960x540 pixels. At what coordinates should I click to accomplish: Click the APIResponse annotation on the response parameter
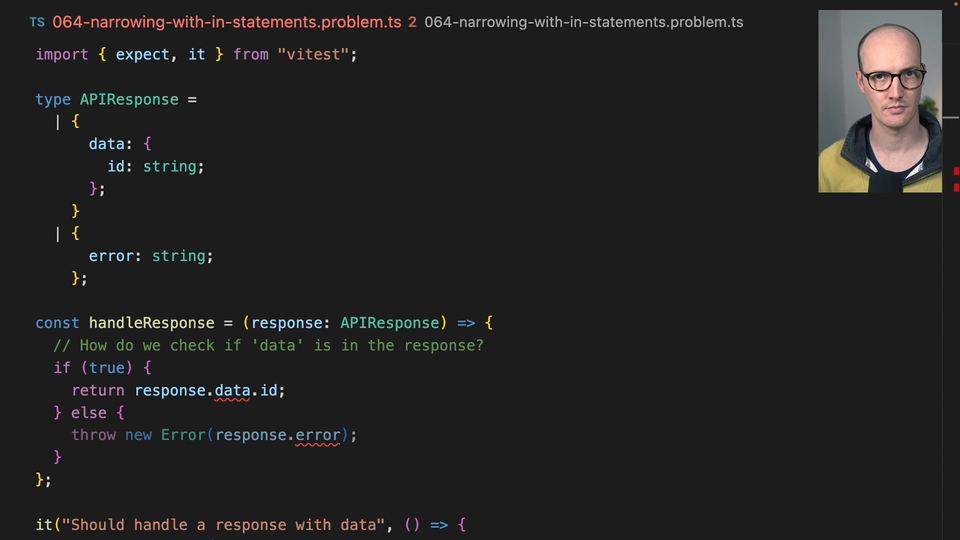tap(389, 323)
